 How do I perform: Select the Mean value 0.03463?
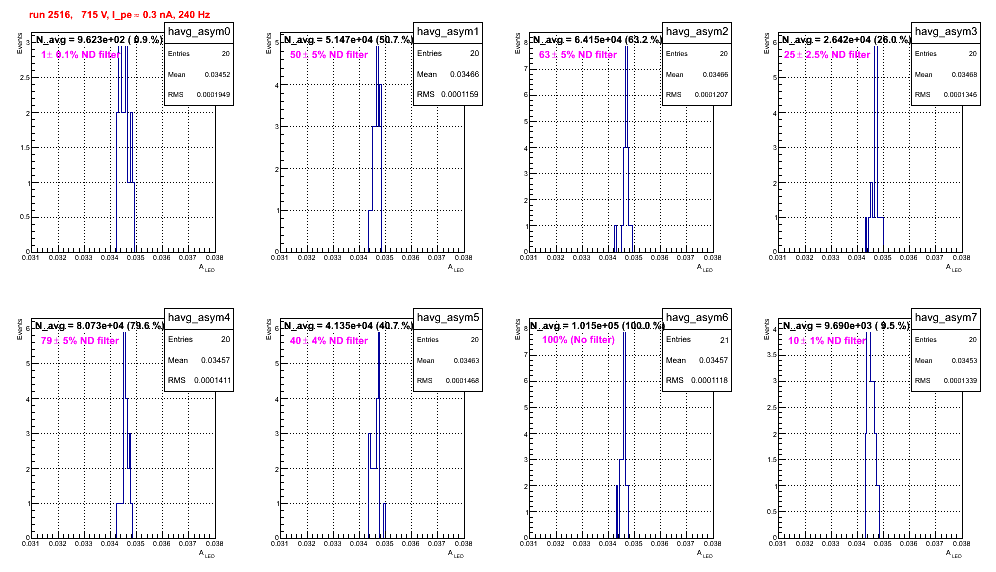466,361
